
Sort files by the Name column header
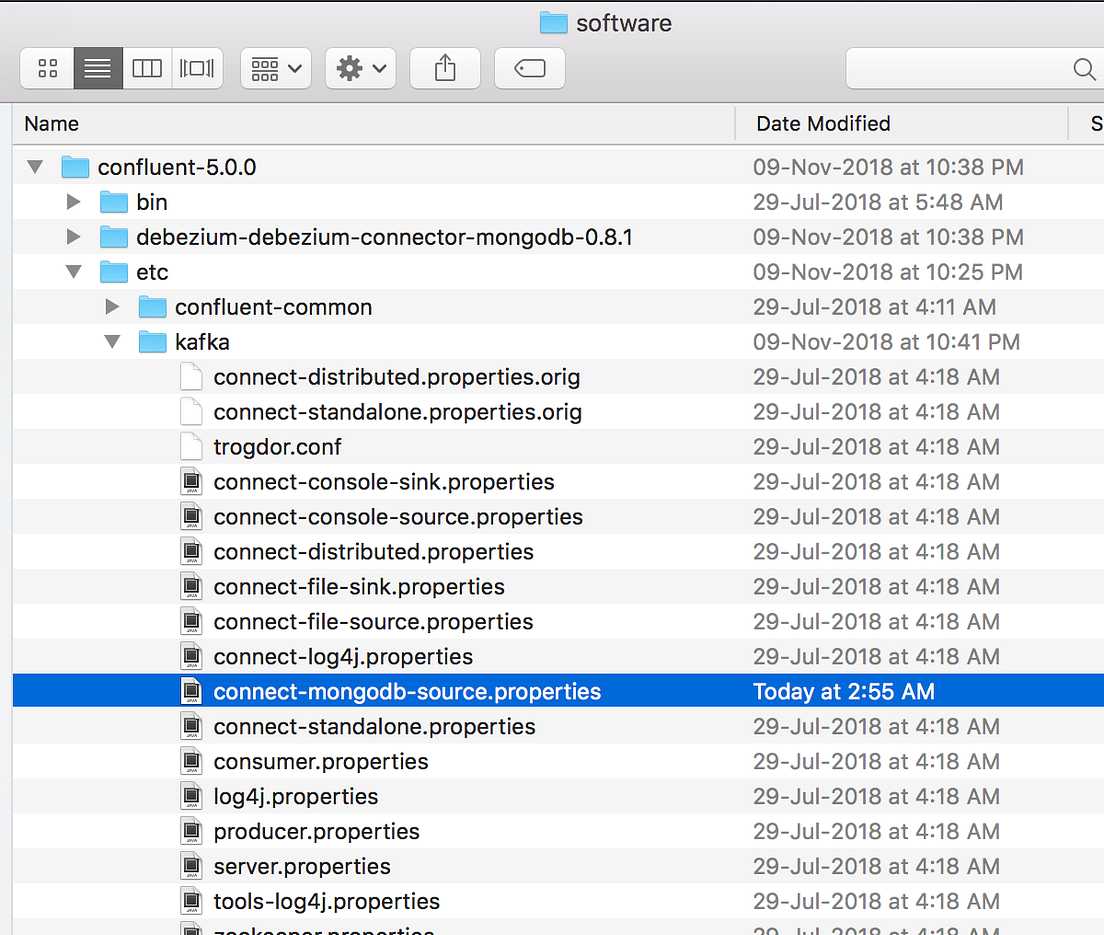pyautogui.click(x=51, y=123)
